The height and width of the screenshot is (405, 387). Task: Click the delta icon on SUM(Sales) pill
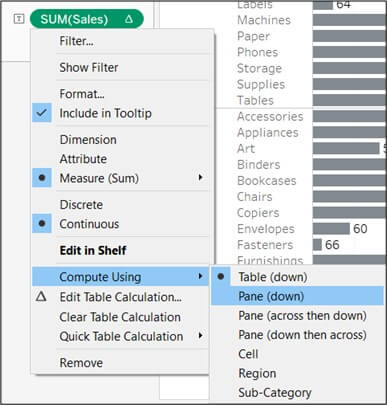point(129,19)
